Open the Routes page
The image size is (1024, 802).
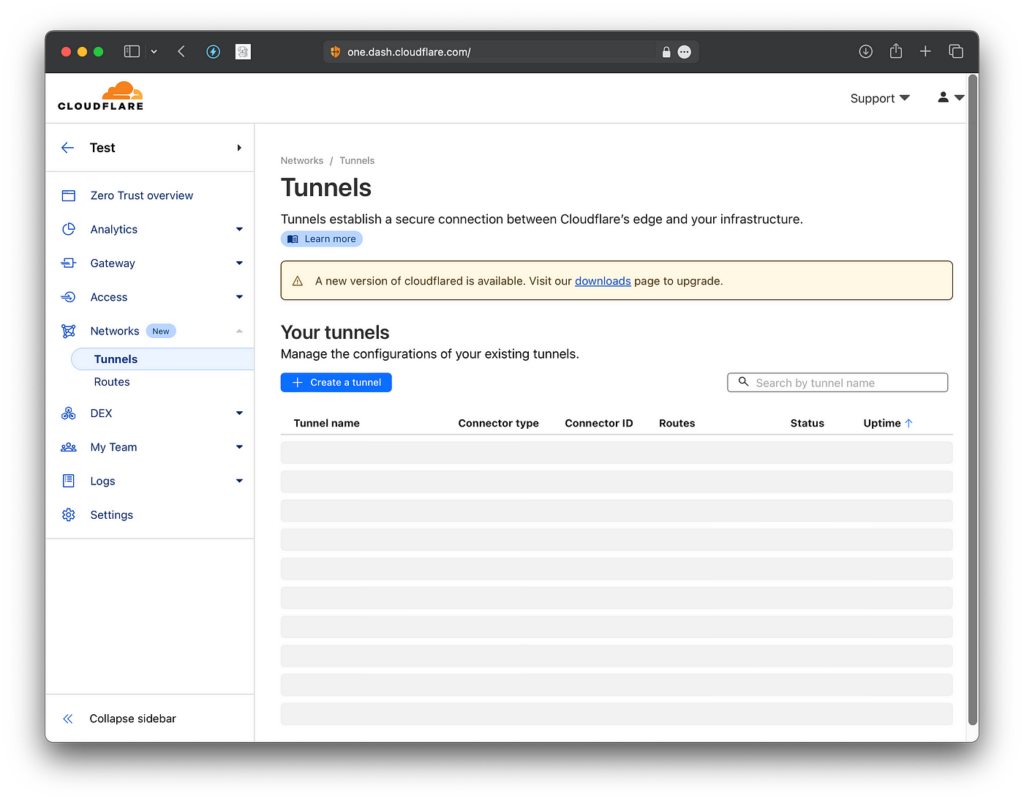point(112,381)
